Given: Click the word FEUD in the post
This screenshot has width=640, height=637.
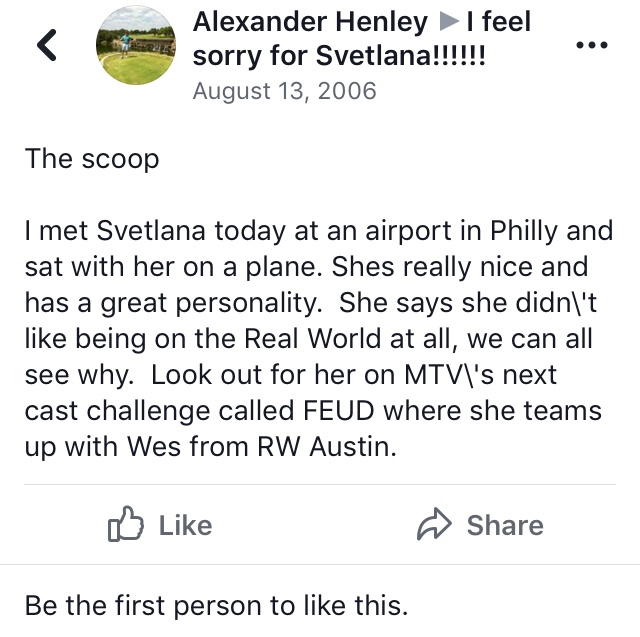Looking at the screenshot, I should click(338, 411).
